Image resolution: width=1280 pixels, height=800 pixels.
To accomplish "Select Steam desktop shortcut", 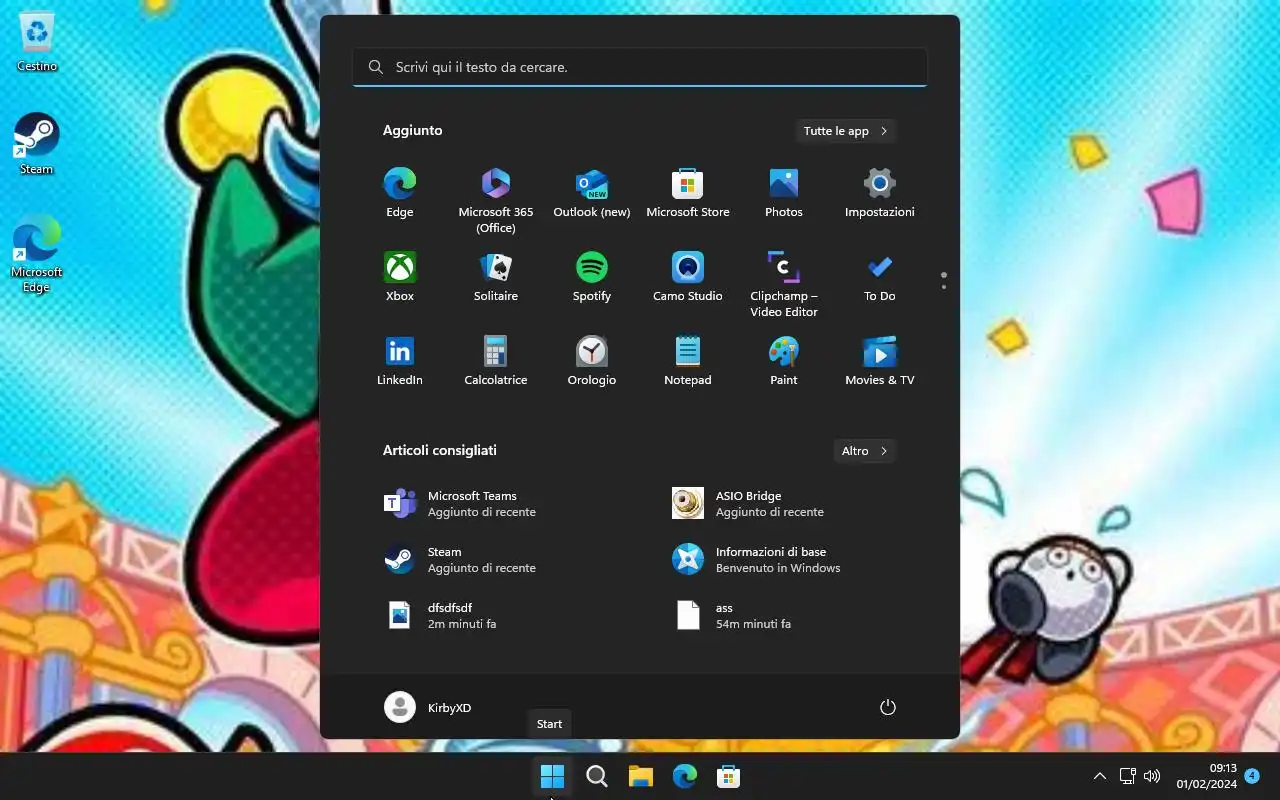I will (37, 144).
